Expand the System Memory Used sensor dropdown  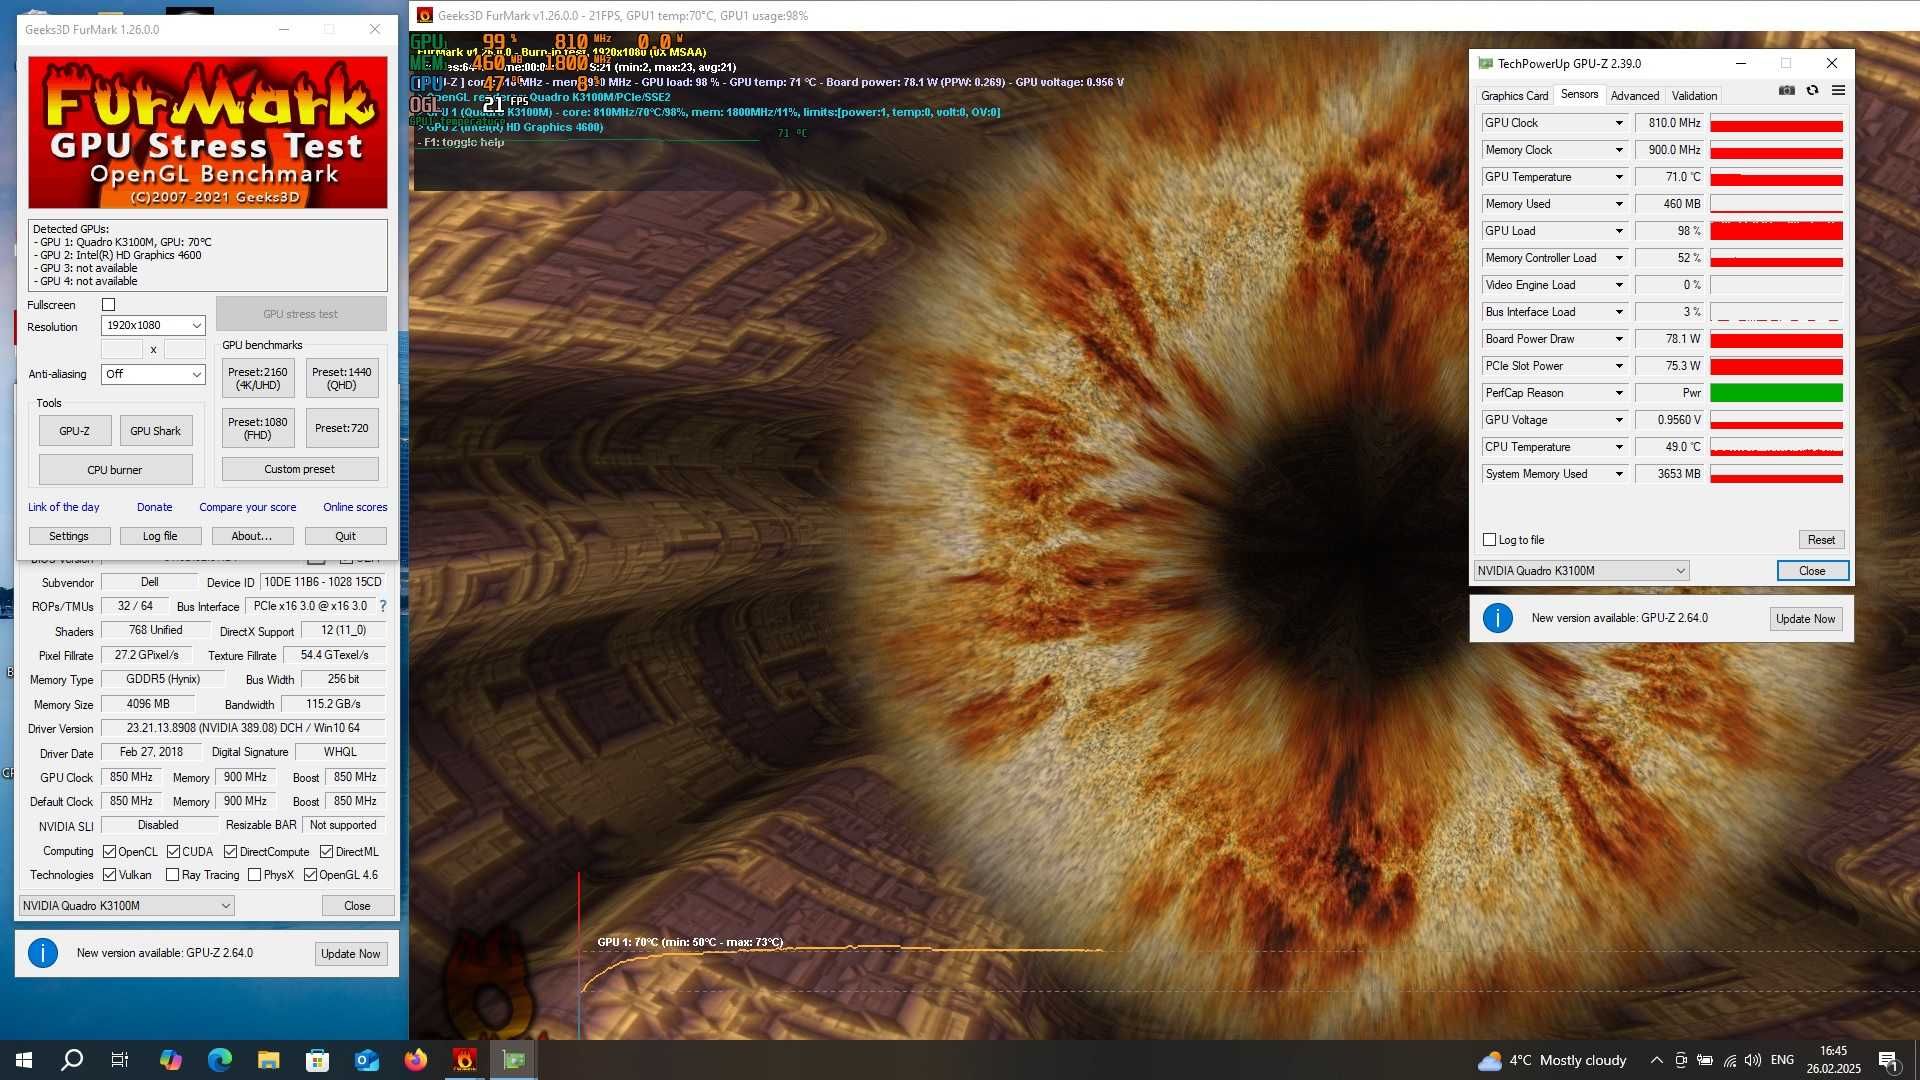(x=1618, y=474)
